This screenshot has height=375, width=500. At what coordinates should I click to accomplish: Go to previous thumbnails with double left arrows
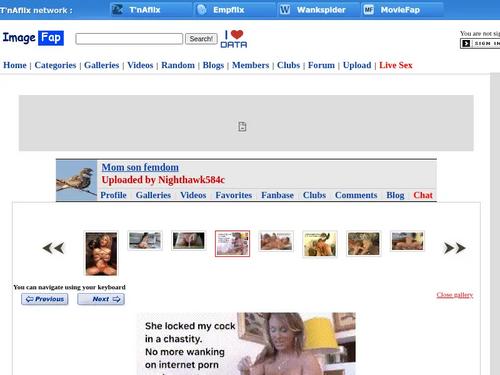(x=53, y=248)
